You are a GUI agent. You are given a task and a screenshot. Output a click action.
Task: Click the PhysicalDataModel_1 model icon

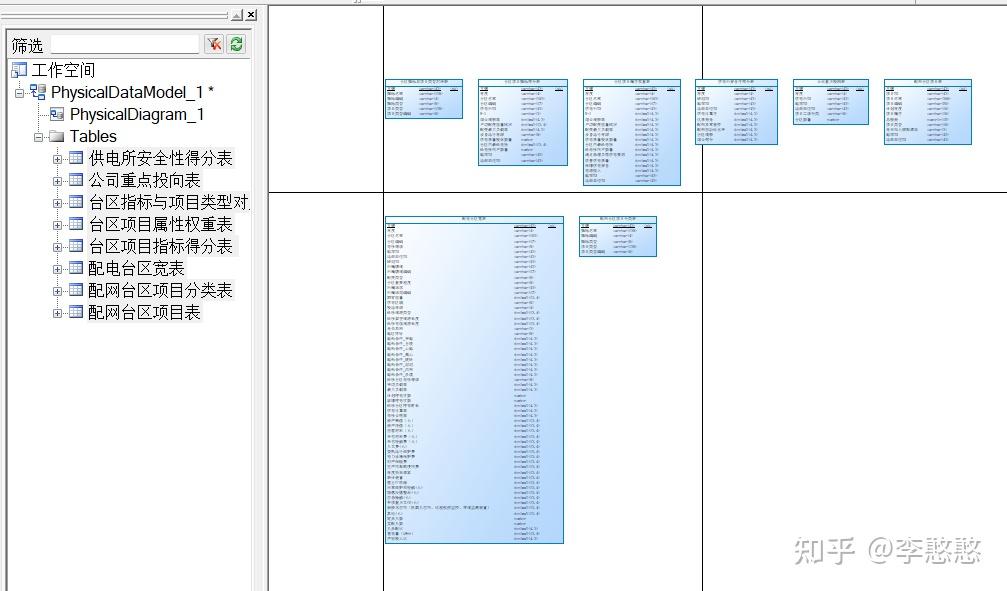click(39, 92)
